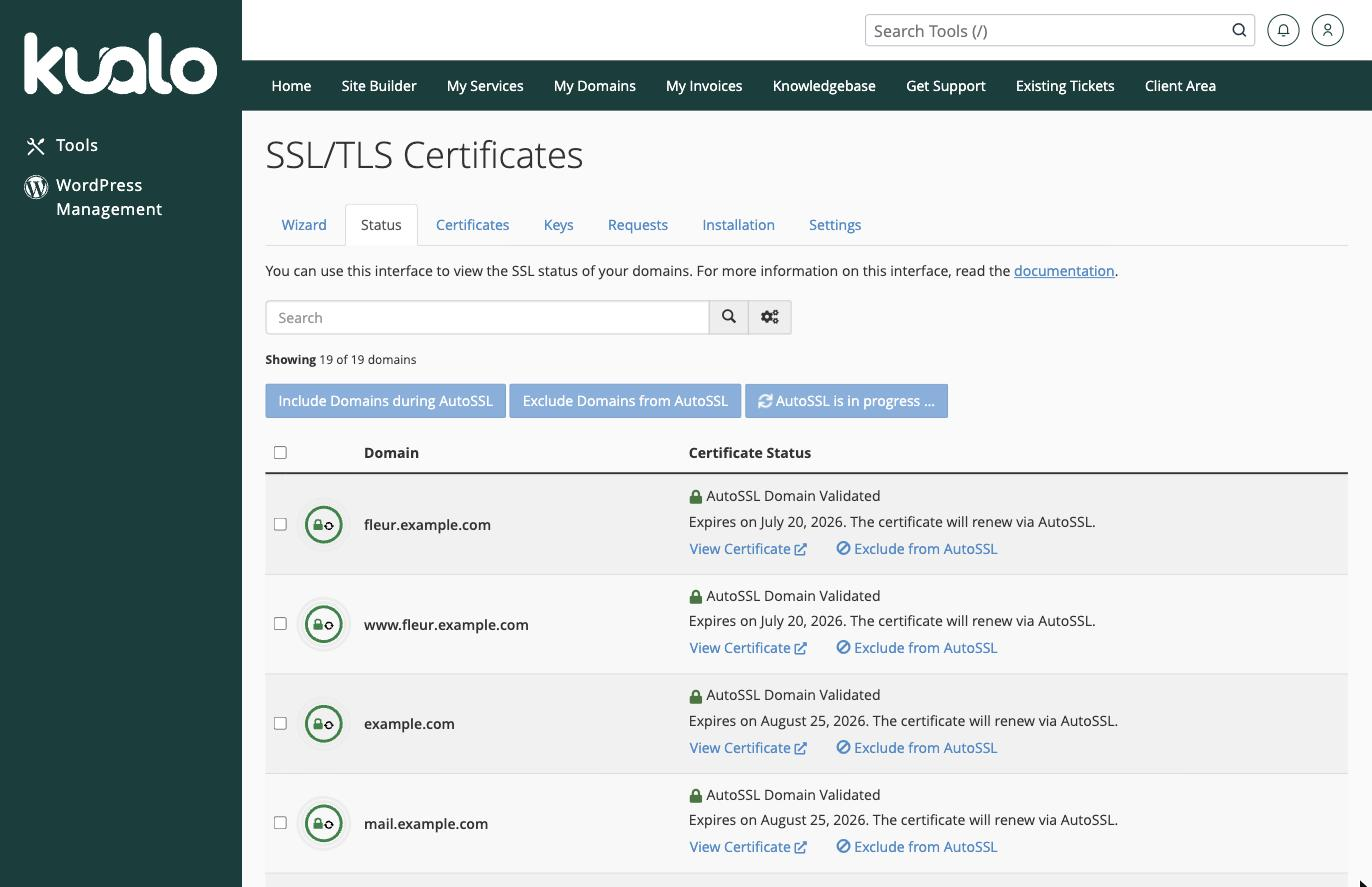Open My Domains menu item
1372x887 pixels.
595,86
